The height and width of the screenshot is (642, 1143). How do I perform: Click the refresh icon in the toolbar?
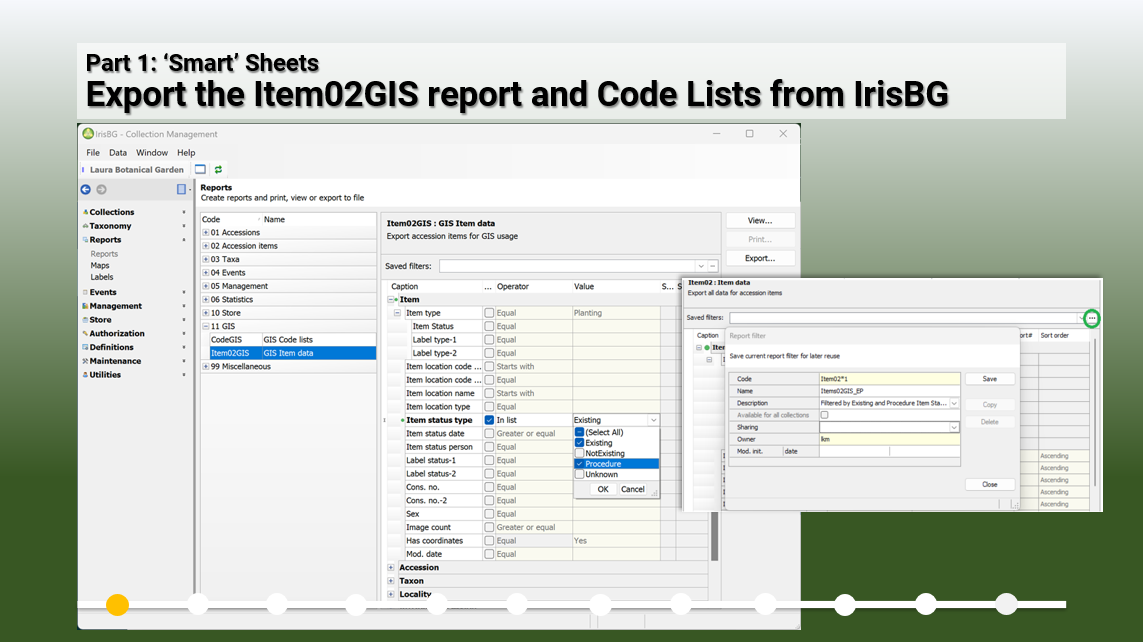coord(219,169)
